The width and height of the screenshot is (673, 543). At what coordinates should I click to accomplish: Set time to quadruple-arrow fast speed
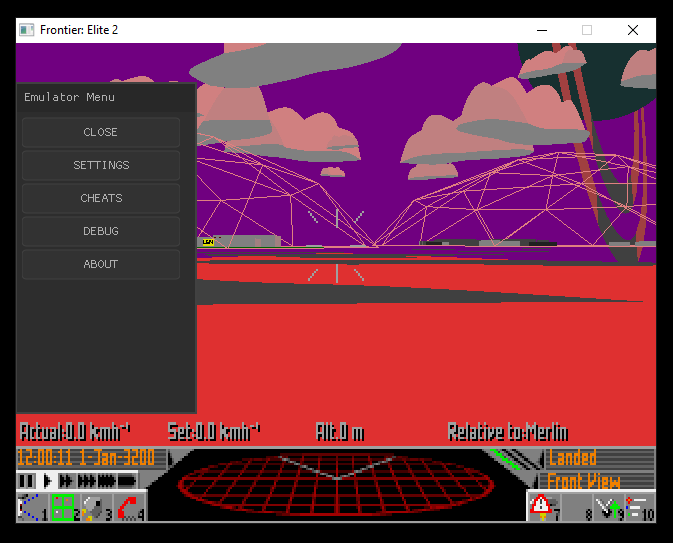106,481
